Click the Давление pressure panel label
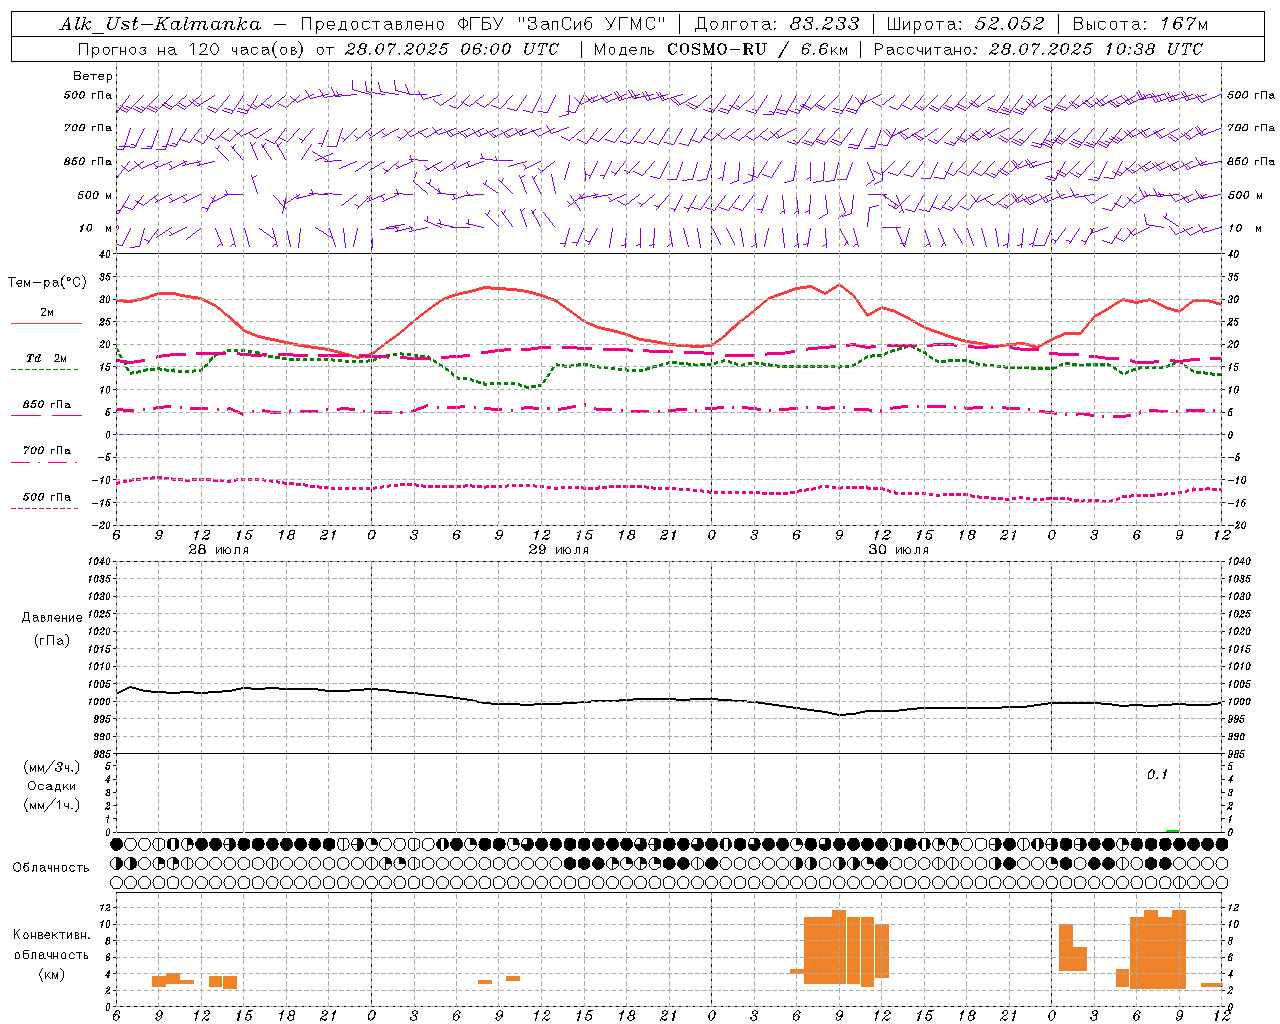 52,618
